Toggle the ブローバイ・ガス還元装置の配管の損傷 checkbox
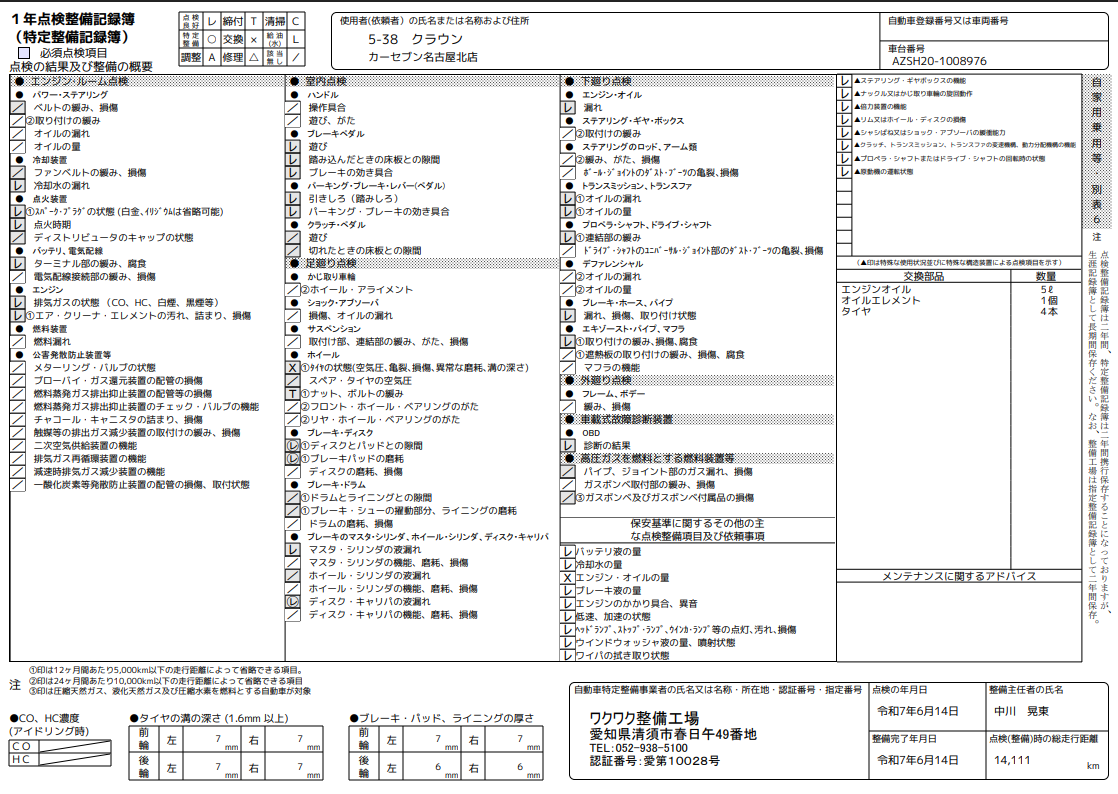 pyautogui.click(x=18, y=381)
